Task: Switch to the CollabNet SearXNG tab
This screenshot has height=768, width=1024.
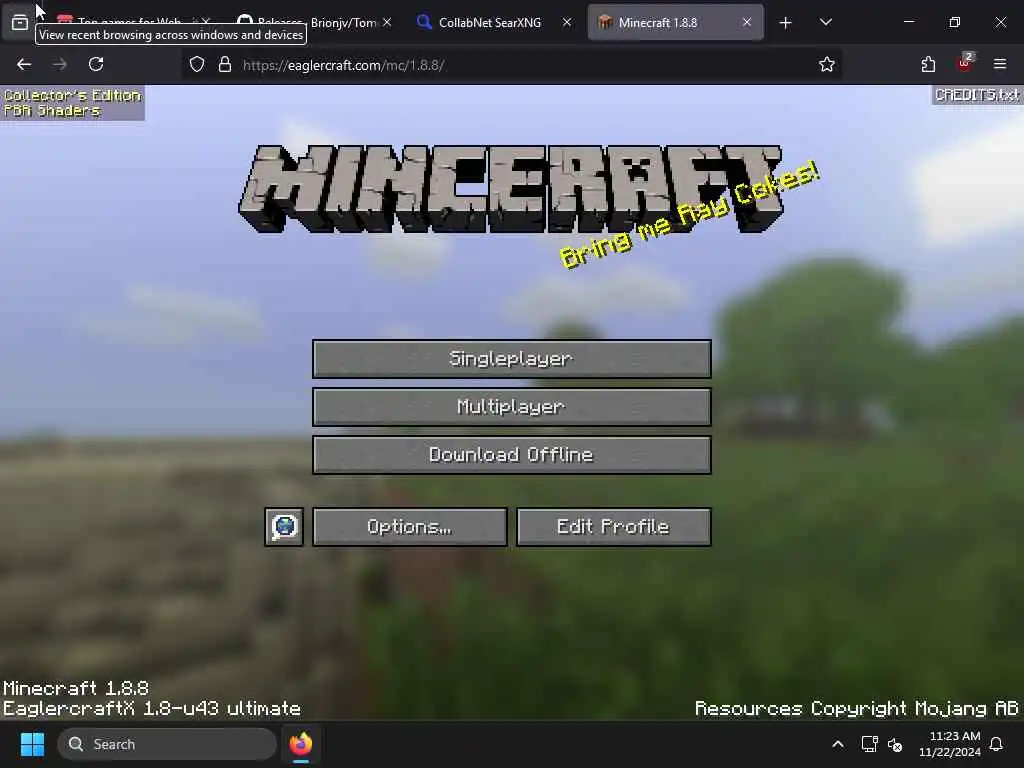Action: point(490,22)
